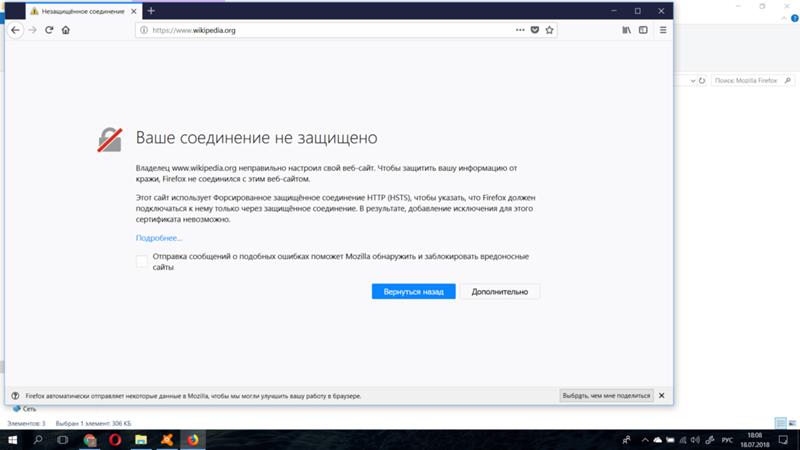This screenshot has width=800, height=450.
Task: Open the taskbar clock and date
Action: pyautogui.click(x=755, y=440)
